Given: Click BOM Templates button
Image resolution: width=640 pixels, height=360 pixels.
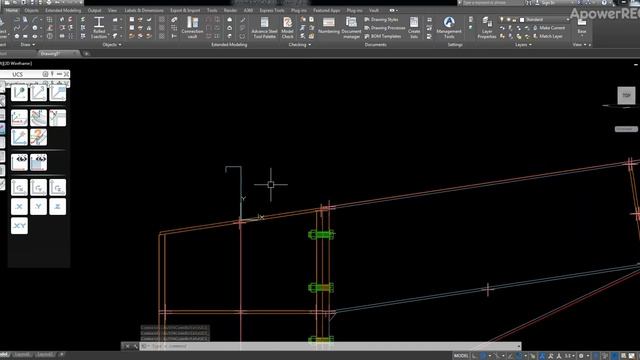Looking at the screenshot, I should click(382, 36).
